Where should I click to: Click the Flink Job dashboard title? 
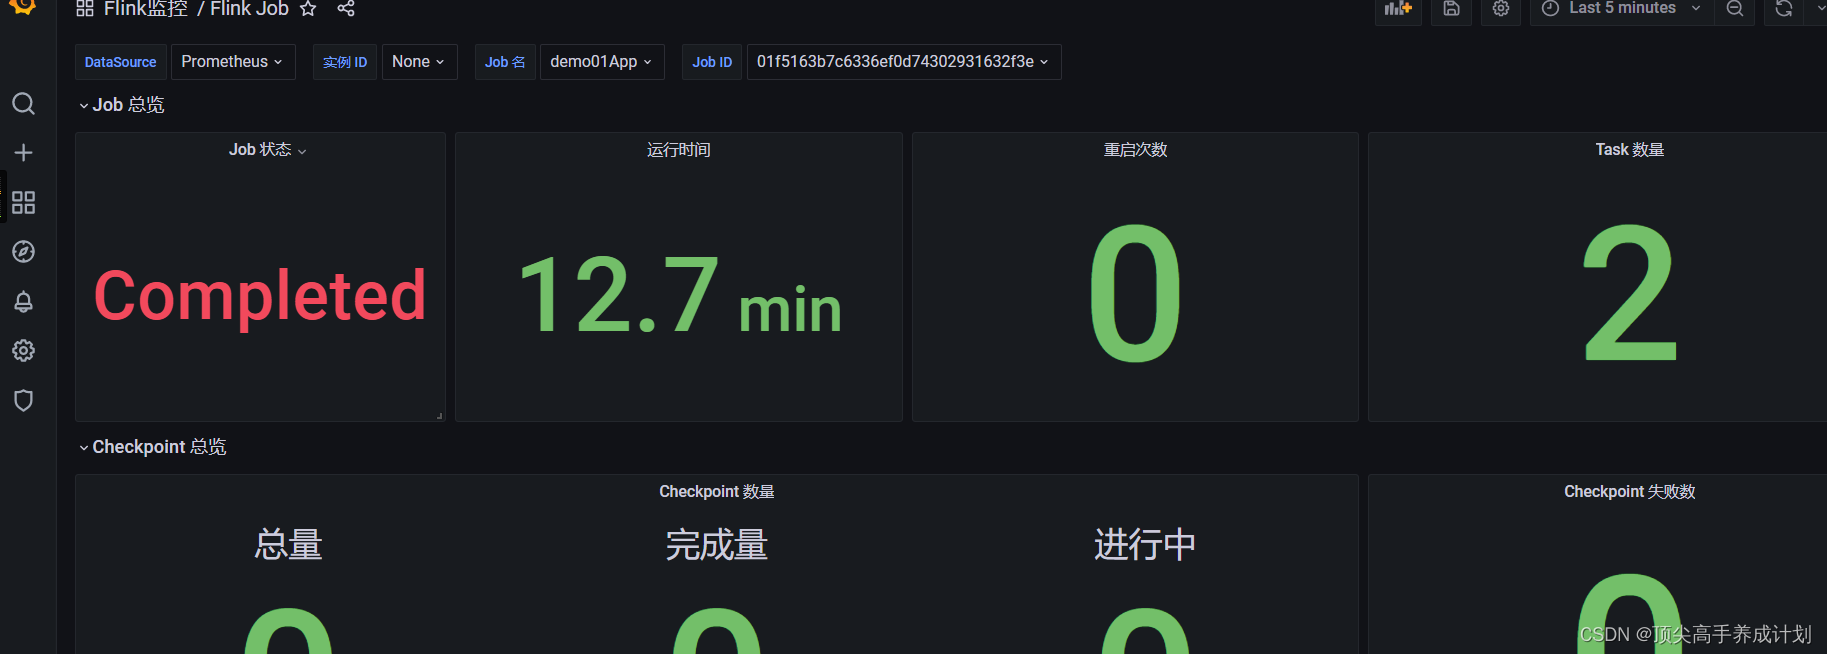[x=249, y=9]
